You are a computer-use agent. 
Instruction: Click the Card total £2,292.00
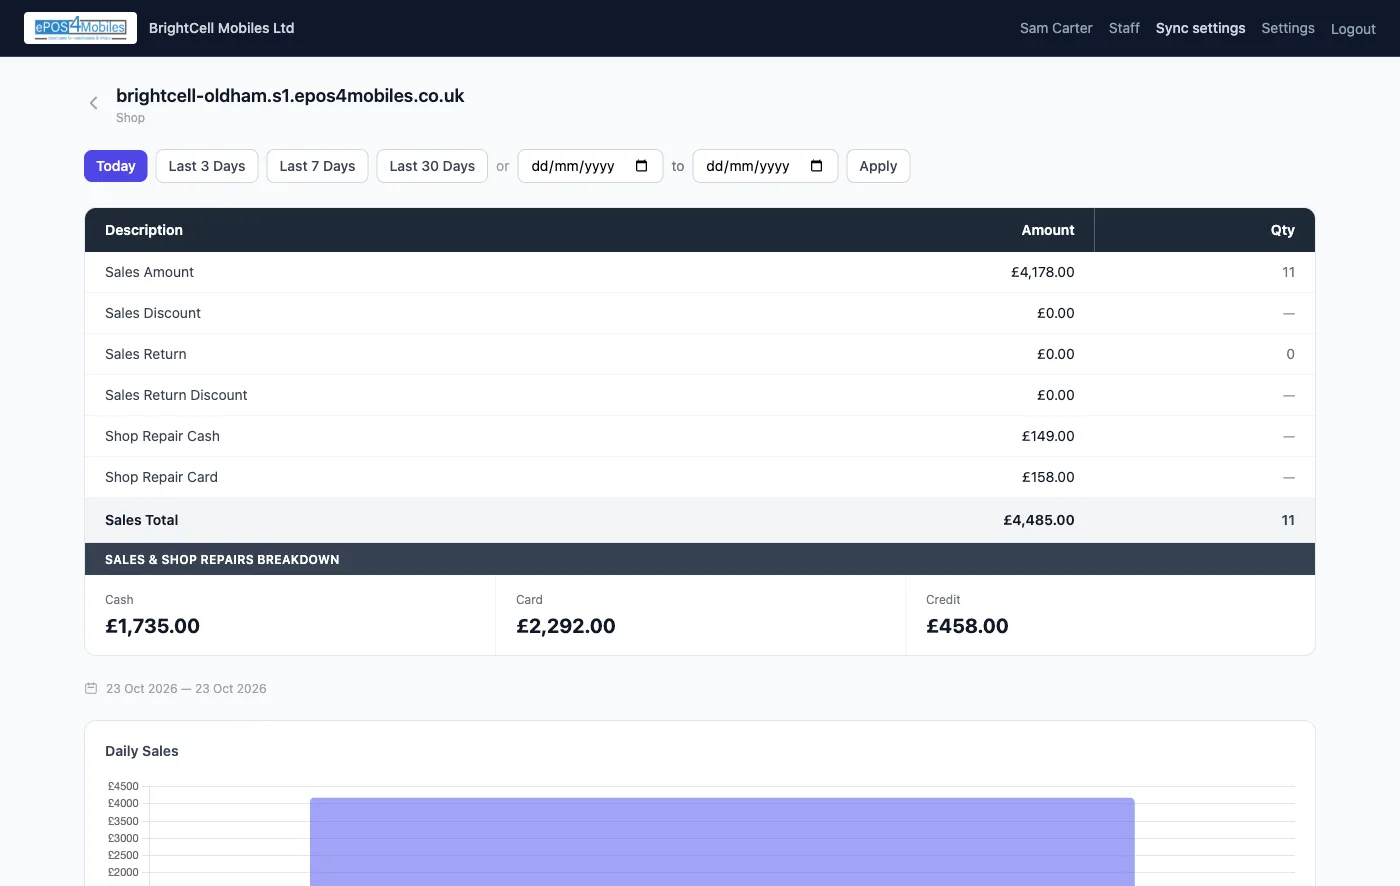[x=566, y=626]
